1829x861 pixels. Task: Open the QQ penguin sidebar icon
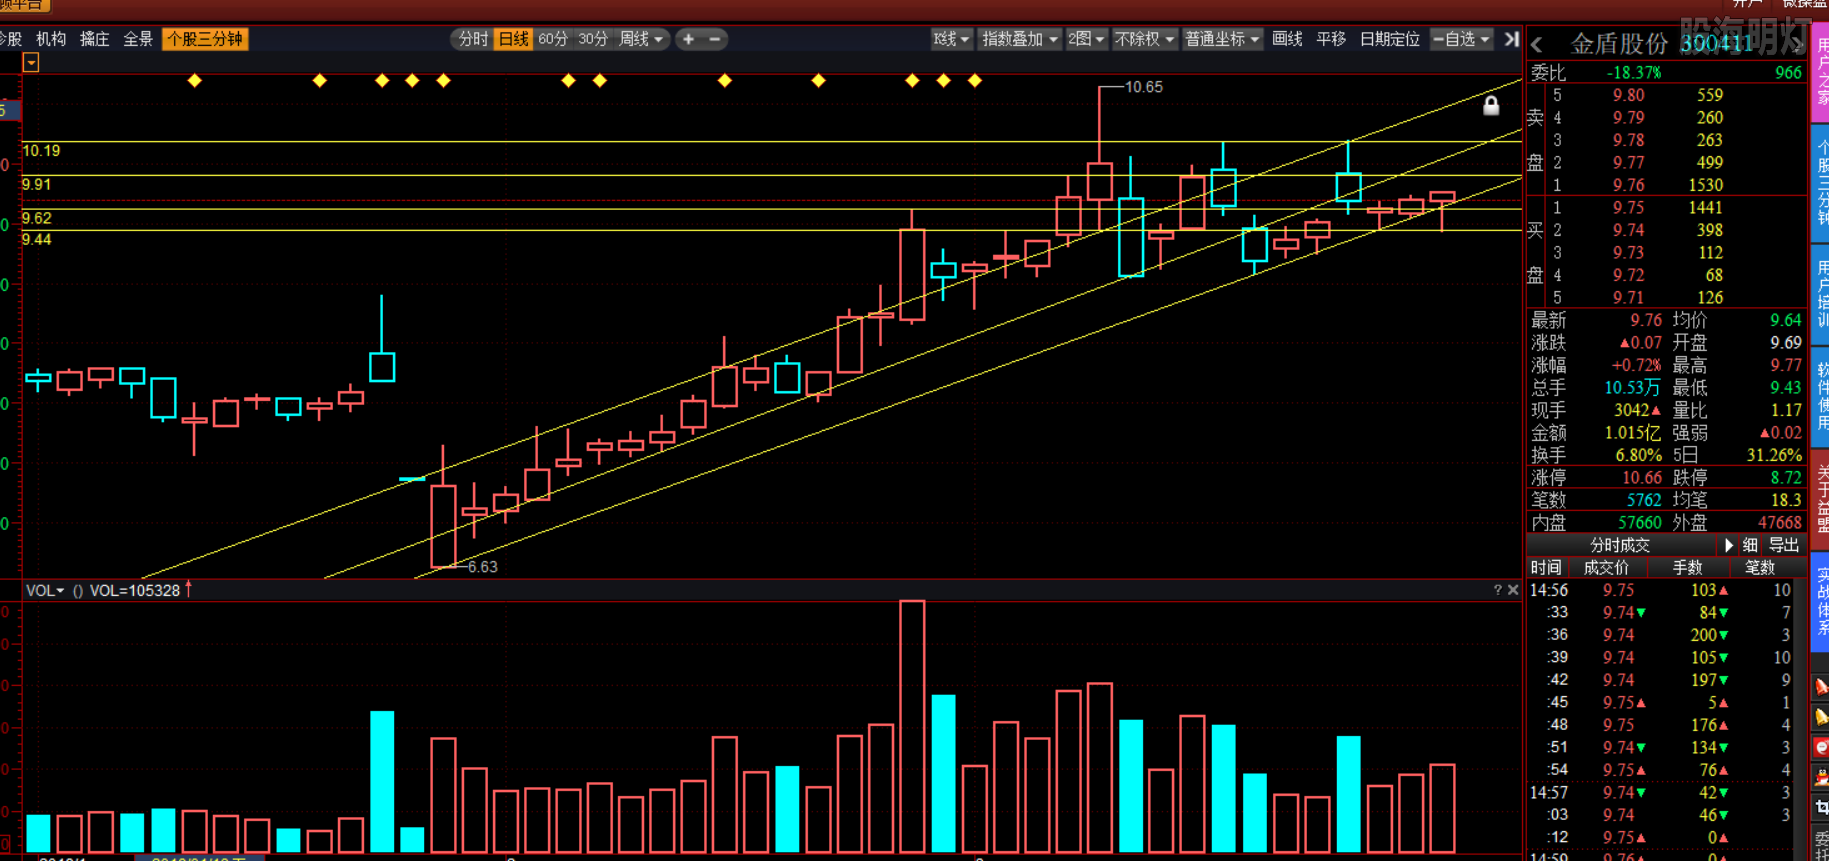click(1821, 777)
